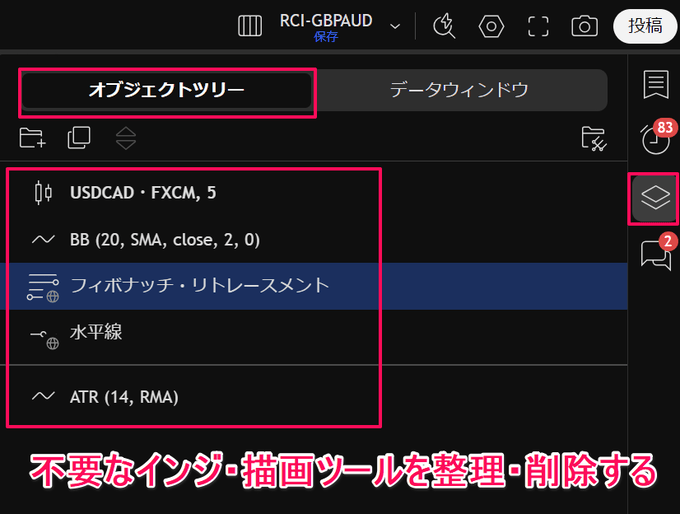This screenshot has width=680, height=514.
Task: Open chats icon with 2 badge
Action: click(x=656, y=253)
